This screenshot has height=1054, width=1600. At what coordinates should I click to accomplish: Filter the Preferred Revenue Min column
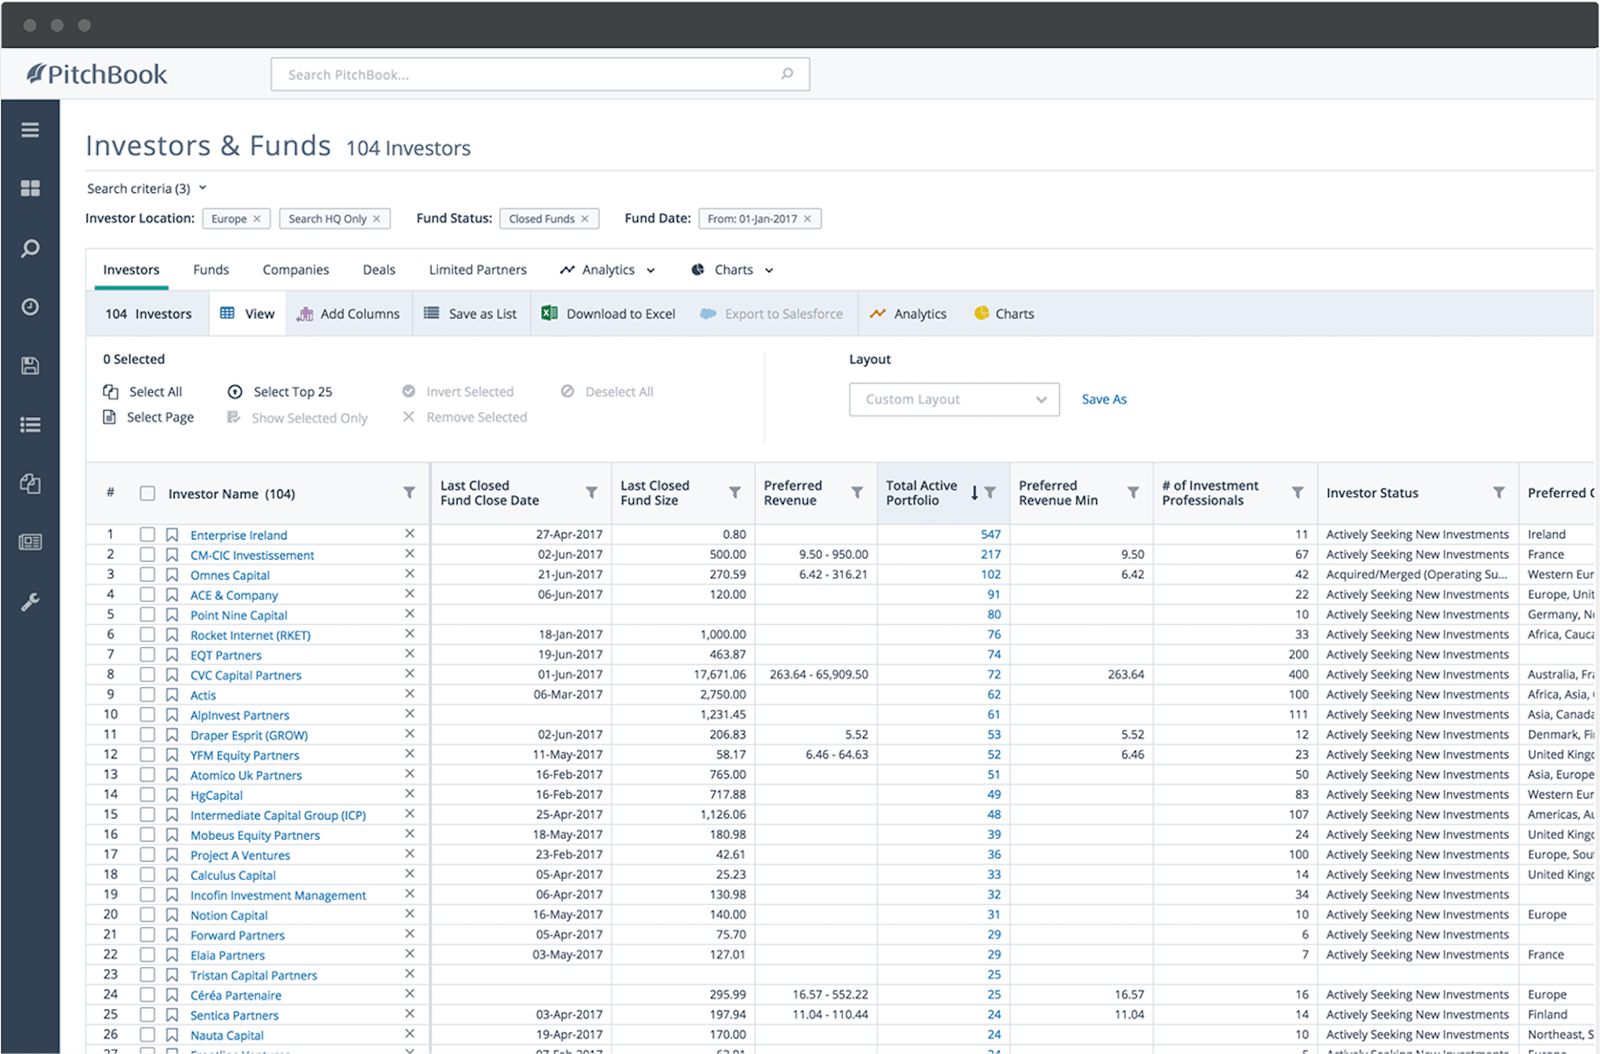(1133, 493)
